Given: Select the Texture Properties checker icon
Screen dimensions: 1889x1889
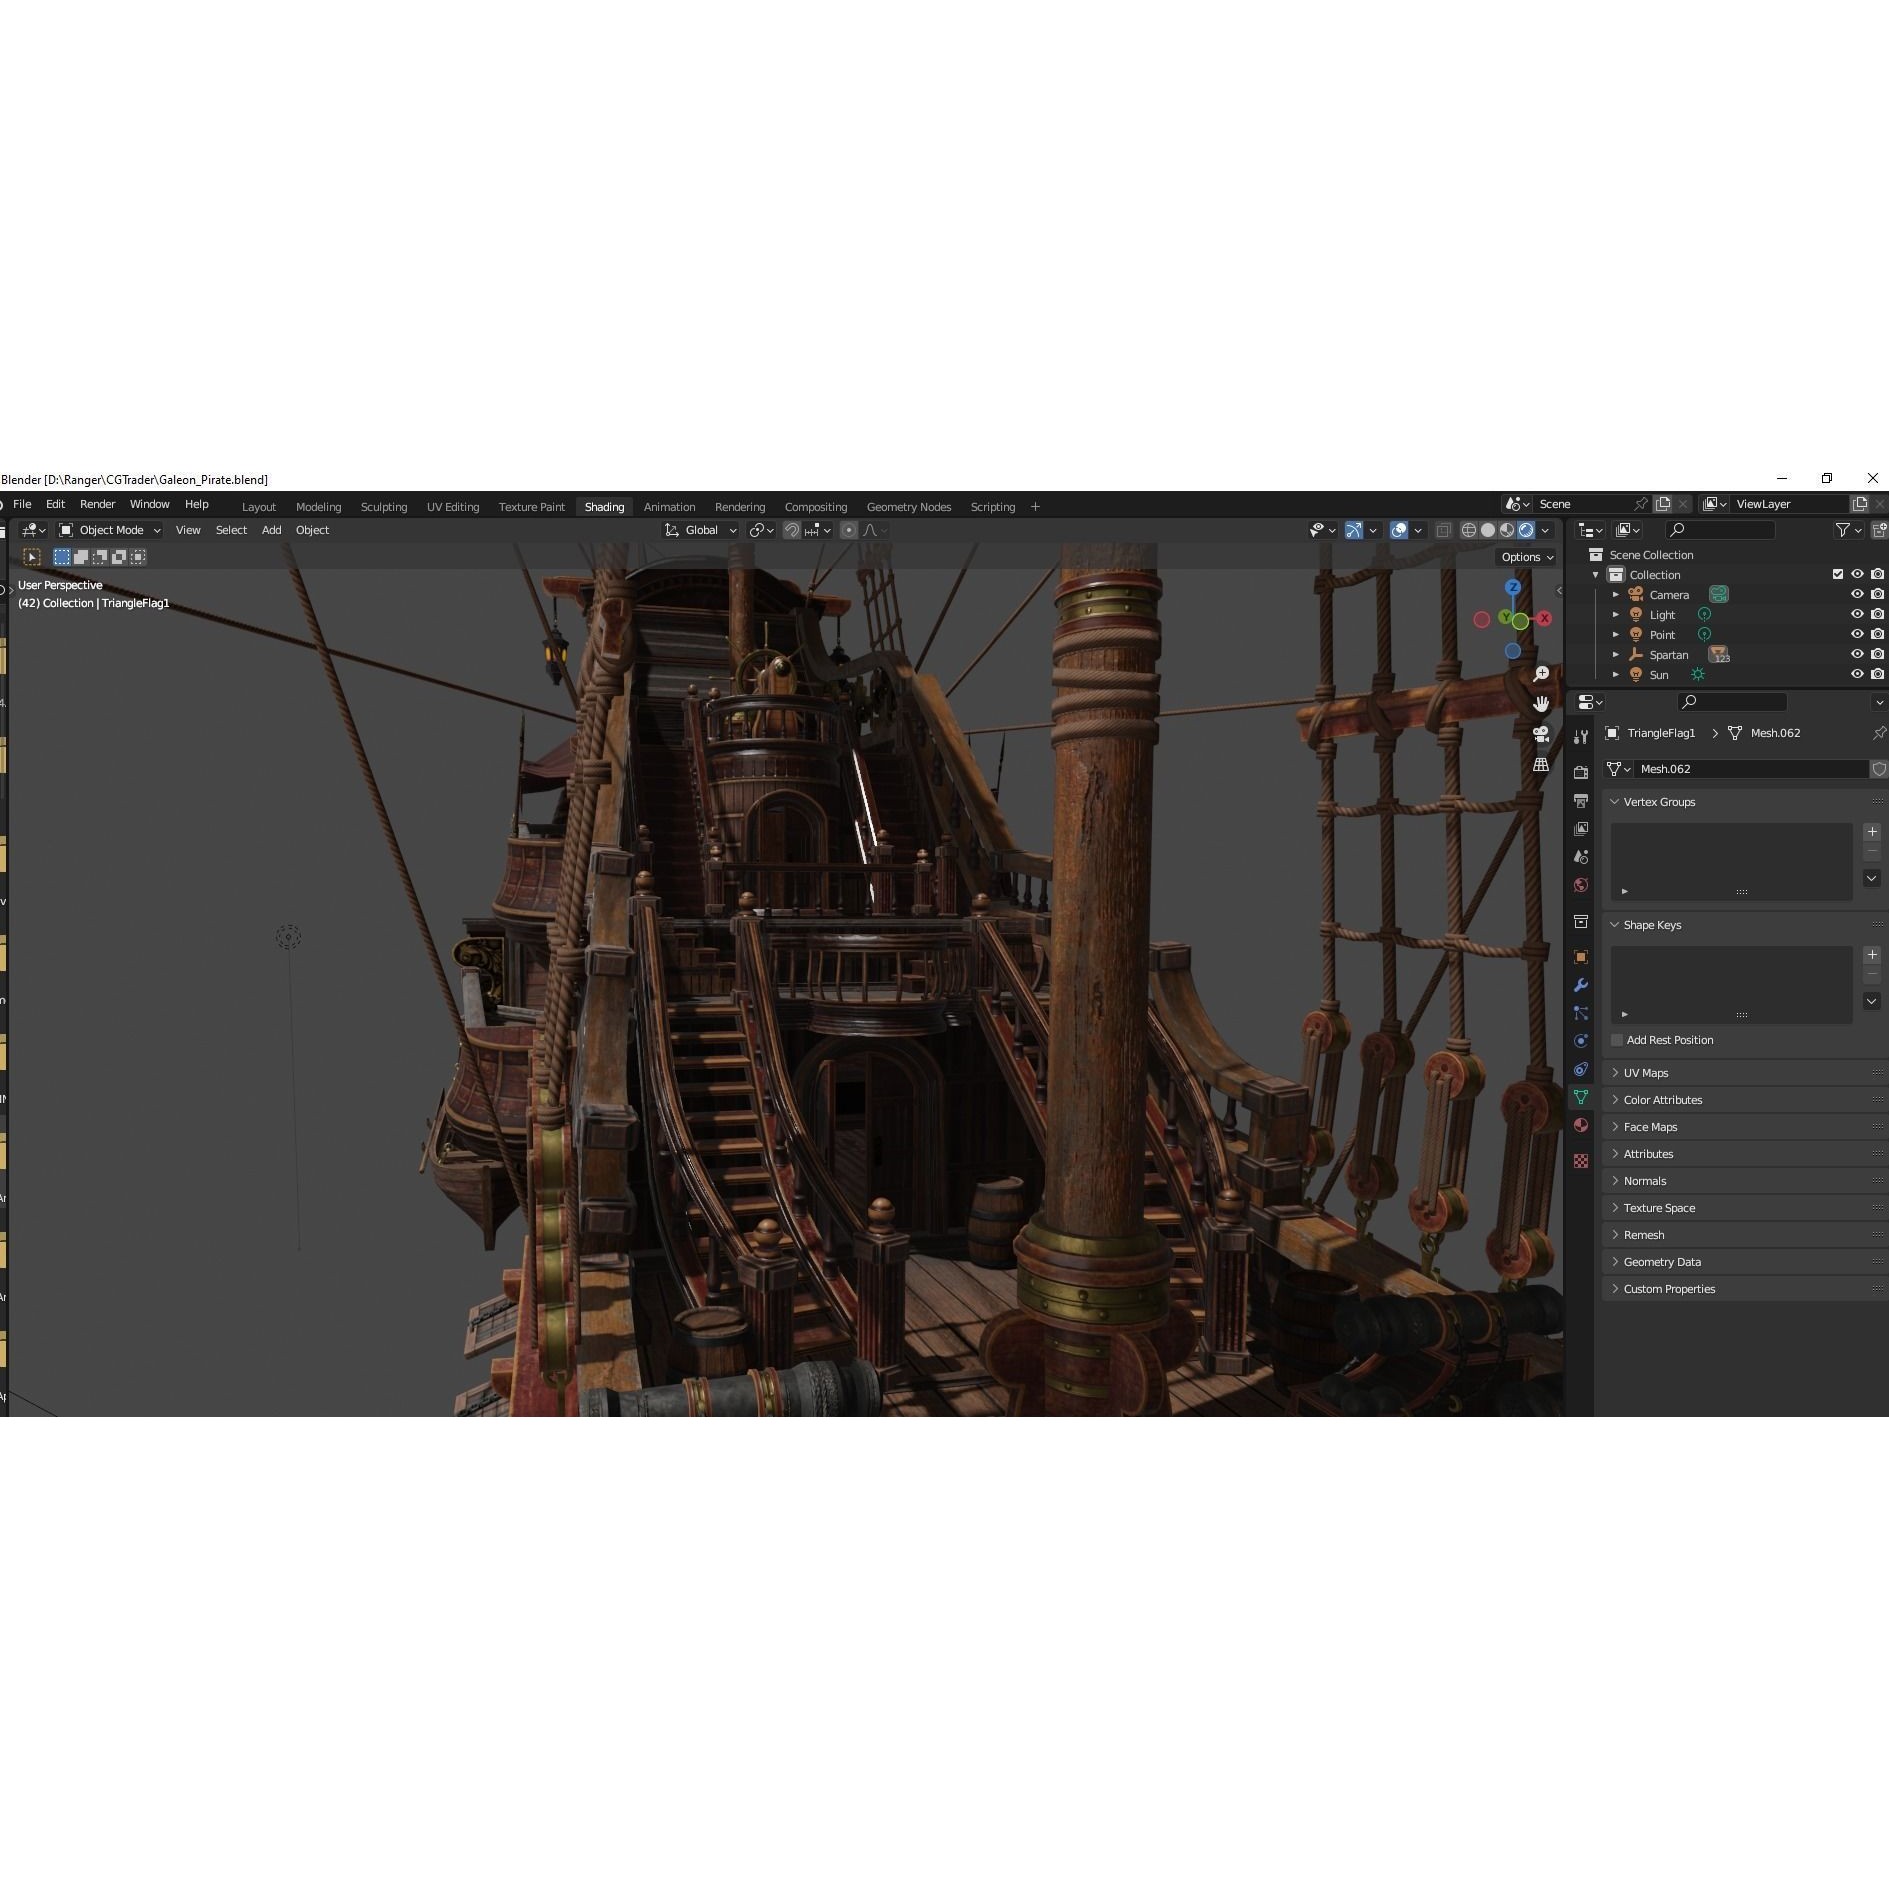Looking at the screenshot, I should (x=1581, y=1160).
